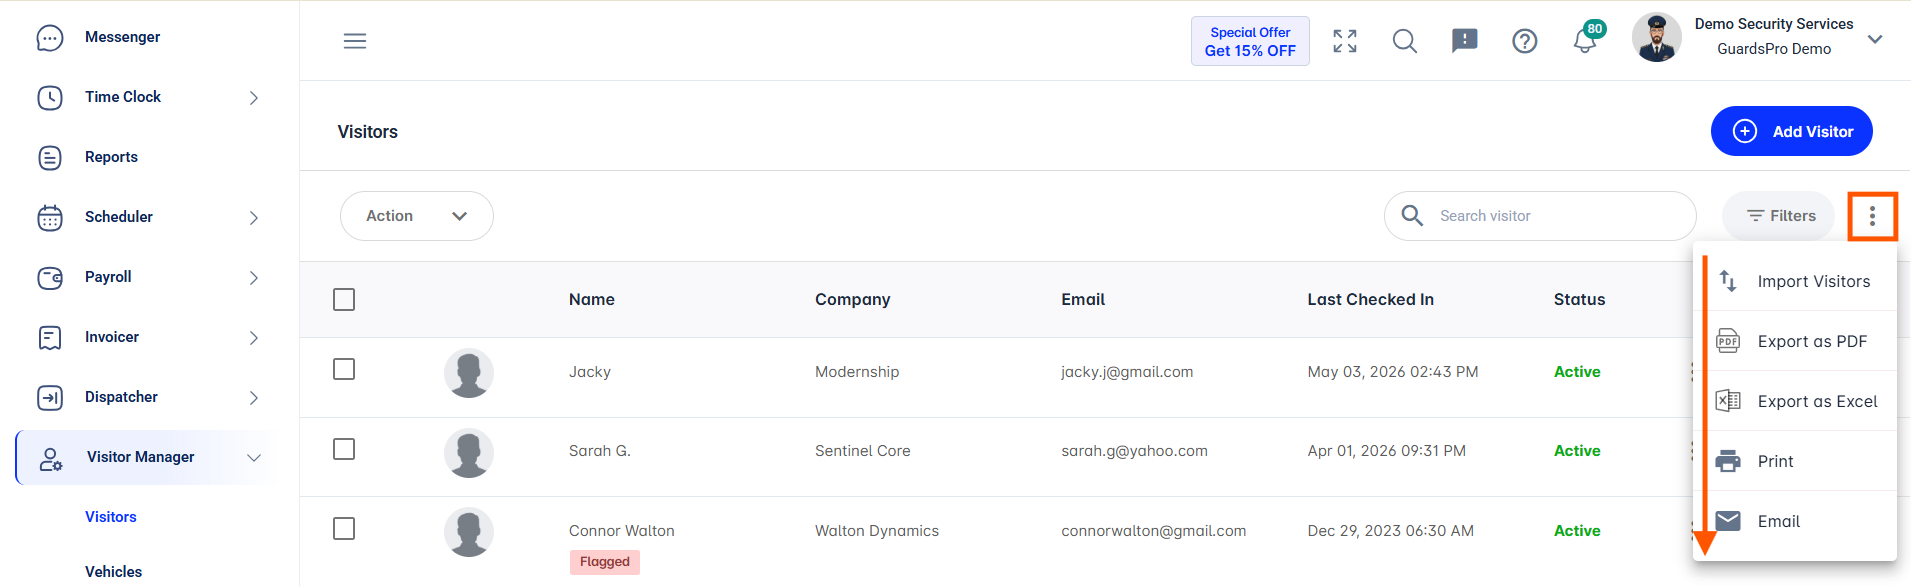The height and width of the screenshot is (586, 1911).
Task: Tick the select-all header checkbox
Action: [x=344, y=300]
